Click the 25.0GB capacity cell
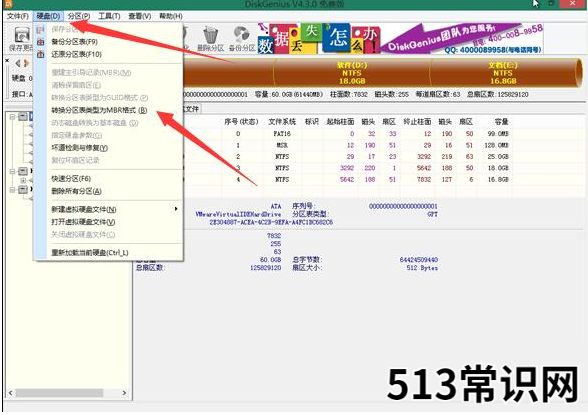The height and width of the screenshot is (415, 588). (498, 157)
